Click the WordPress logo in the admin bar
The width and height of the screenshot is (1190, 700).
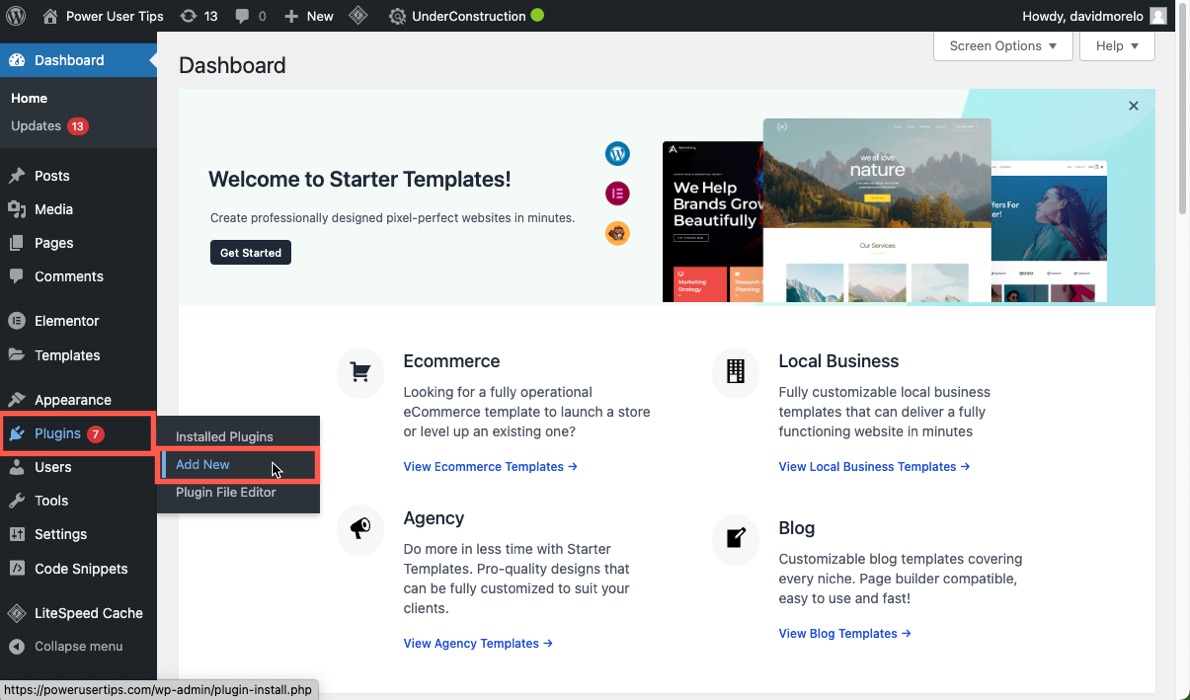(15, 15)
